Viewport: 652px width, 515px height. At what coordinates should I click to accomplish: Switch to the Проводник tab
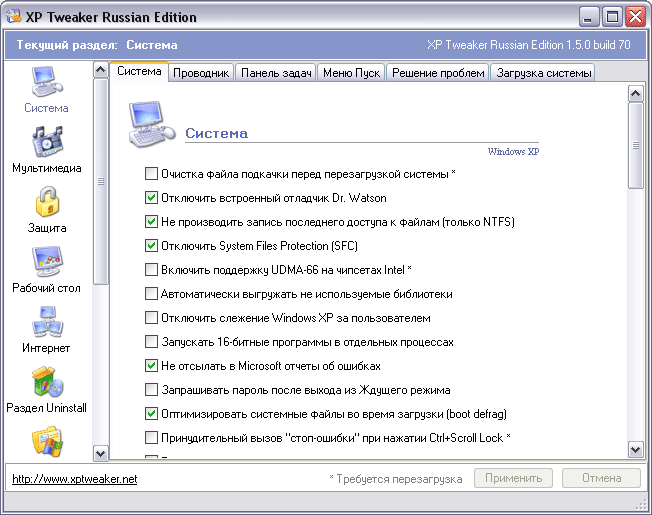201,73
